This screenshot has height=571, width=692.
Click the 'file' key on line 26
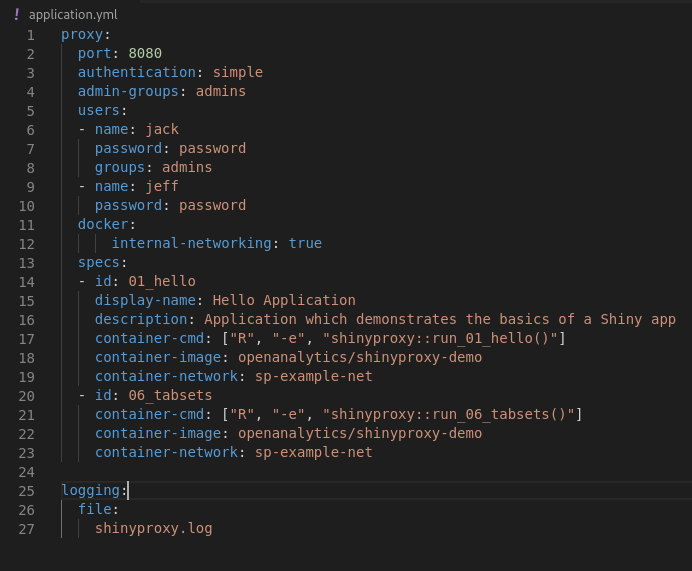point(95,509)
